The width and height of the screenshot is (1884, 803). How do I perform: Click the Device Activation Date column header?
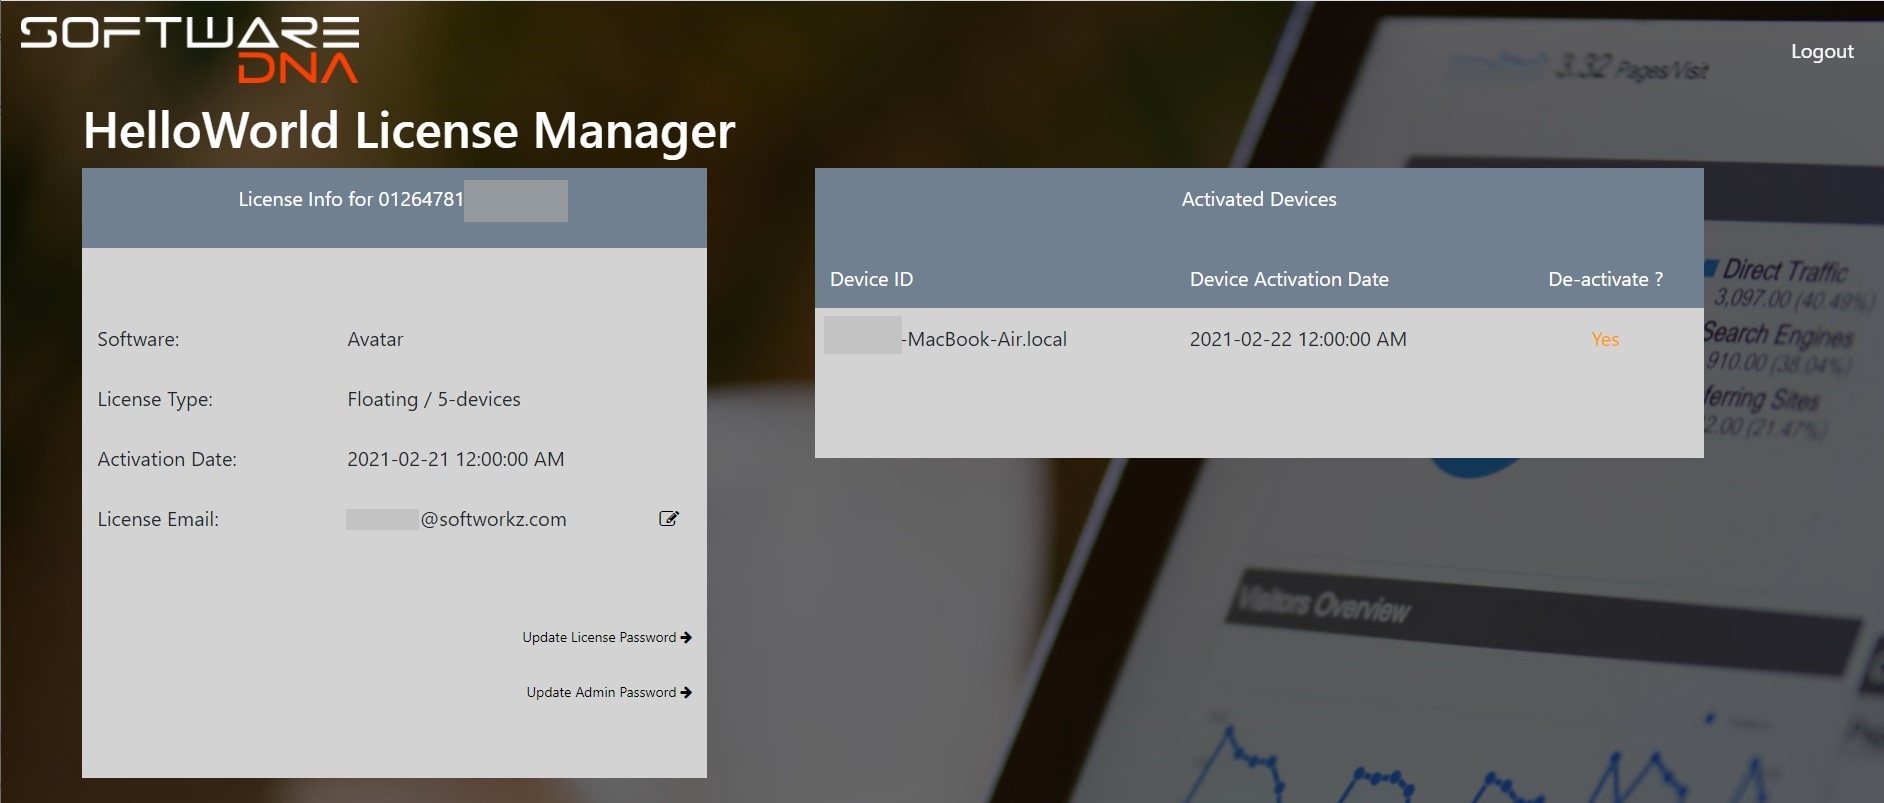(1289, 279)
